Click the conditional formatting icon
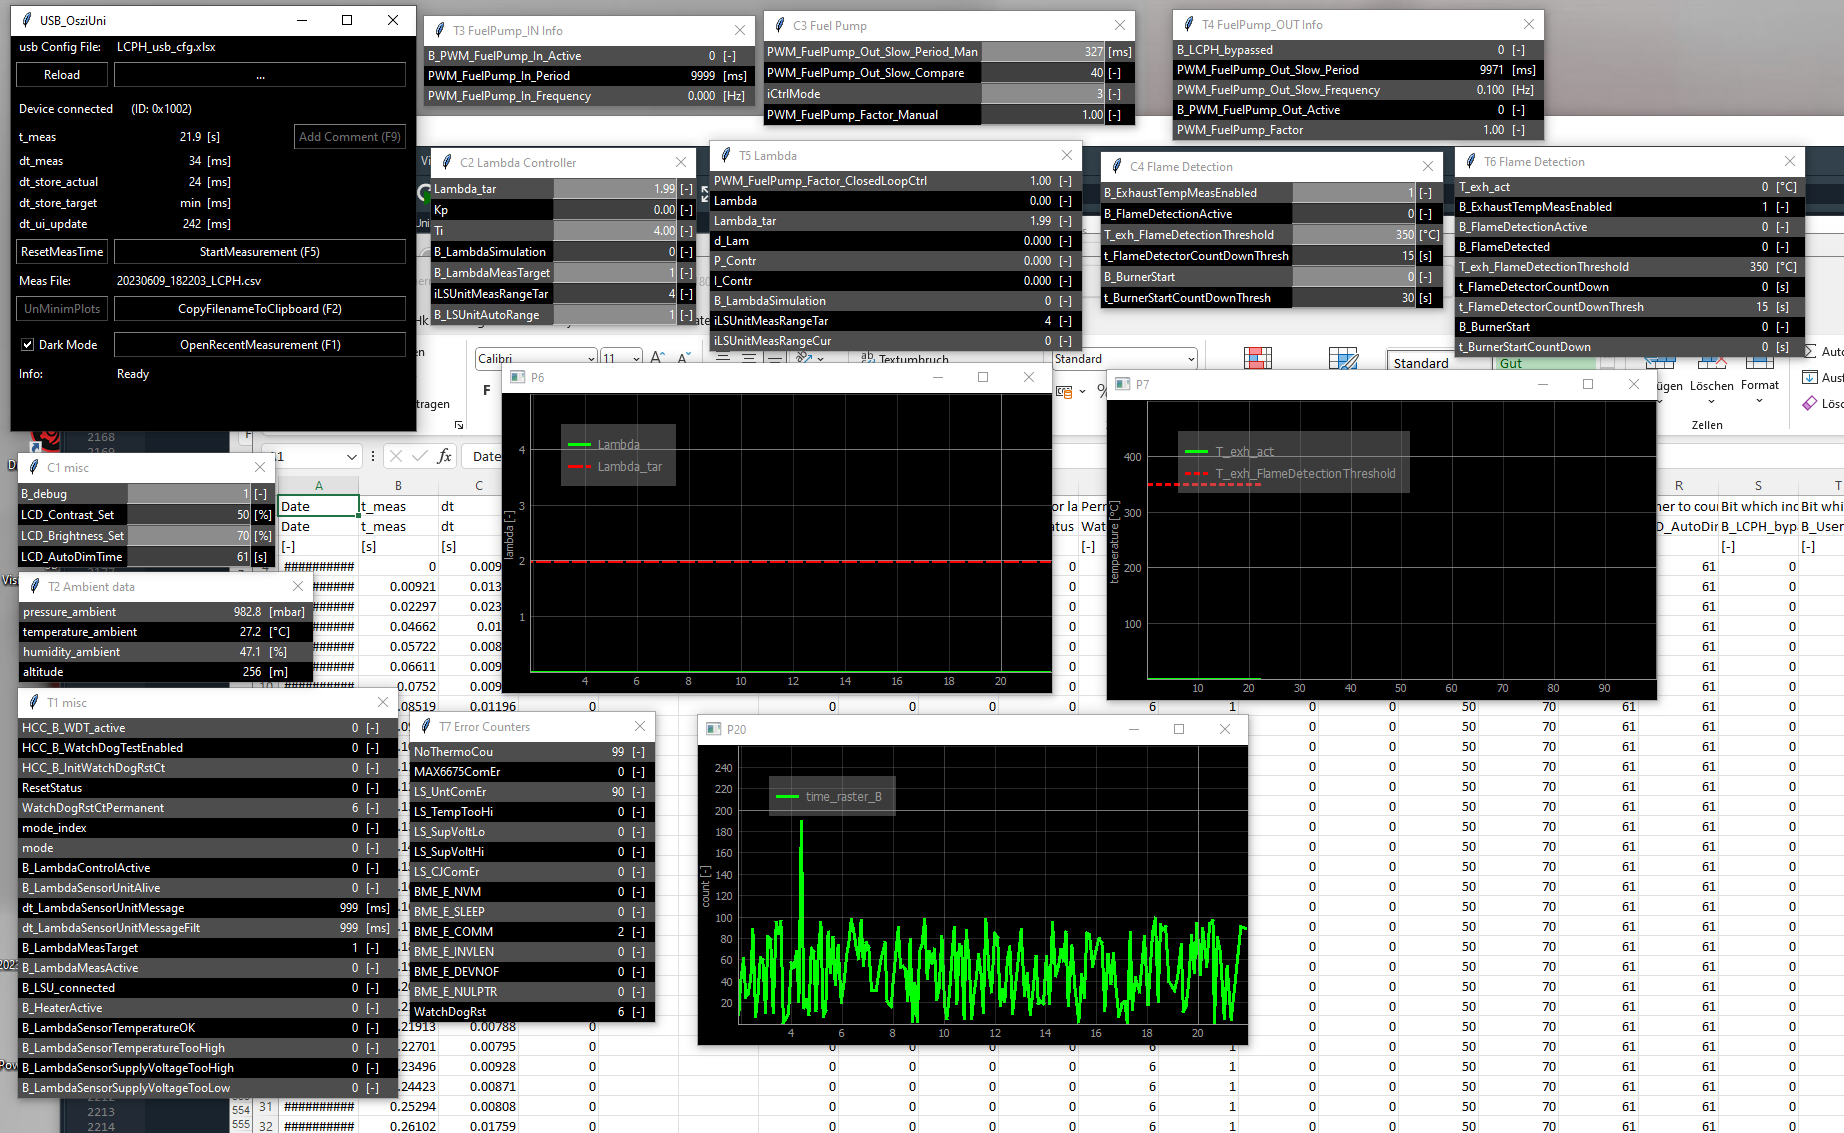The image size is (1844, 1133). (1257, 359)
